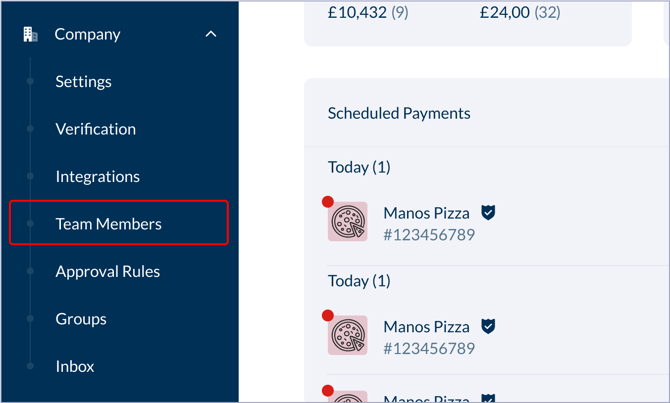This screenshot has height=403, width=670.
Task: Click the pizza icon under the second Today heading
Action: click(x=348, y=336)
